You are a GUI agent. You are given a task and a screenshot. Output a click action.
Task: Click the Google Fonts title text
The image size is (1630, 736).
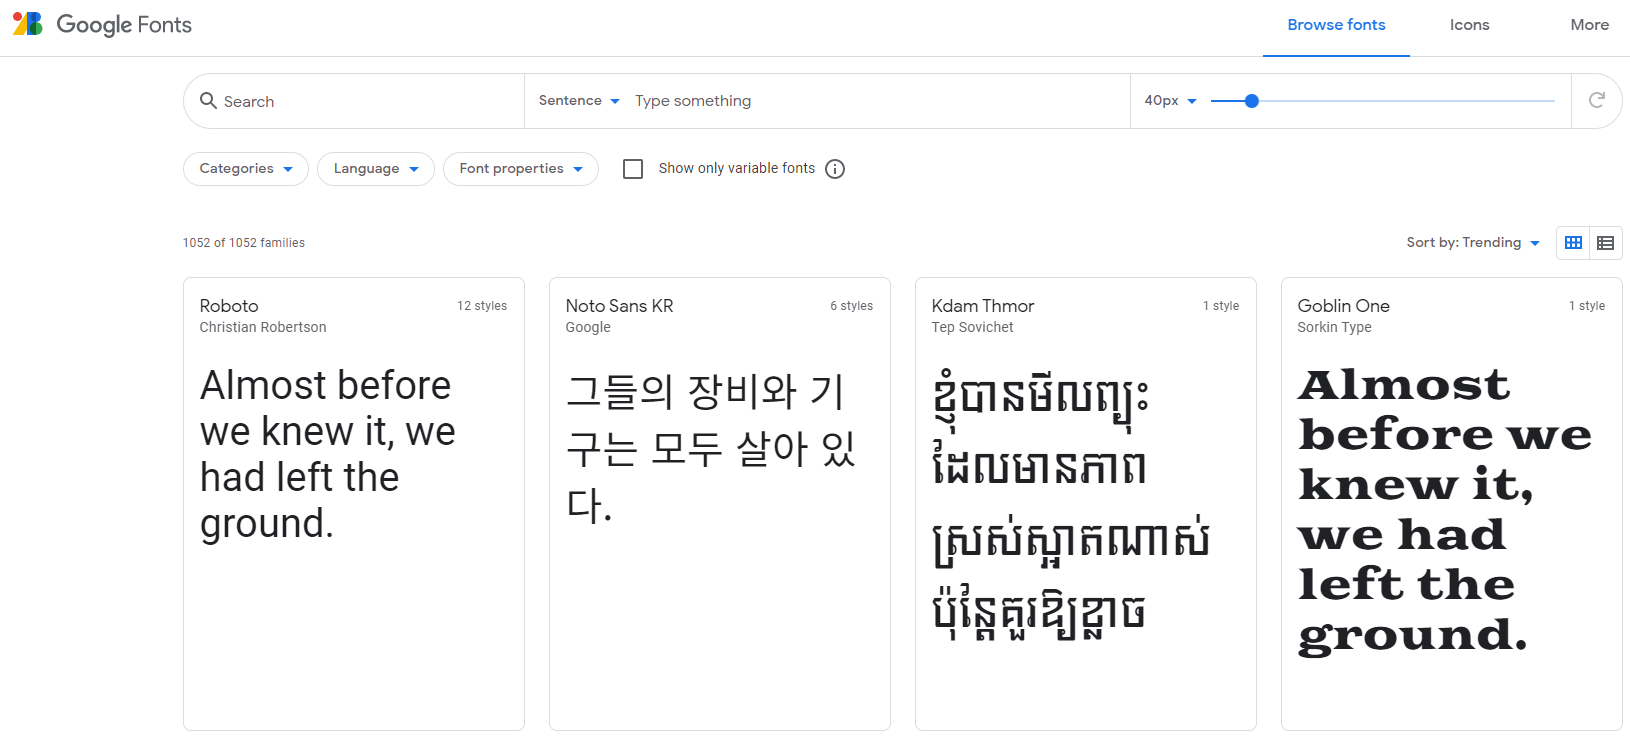[124, 25]
